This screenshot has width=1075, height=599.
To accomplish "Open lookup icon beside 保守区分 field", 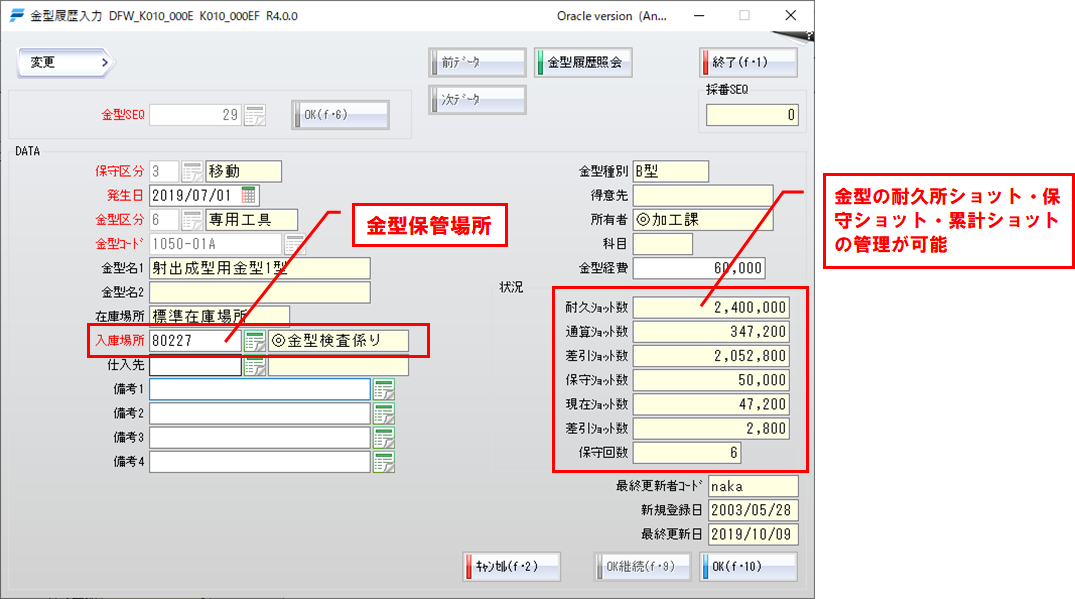I will click(x=192, y=171).
